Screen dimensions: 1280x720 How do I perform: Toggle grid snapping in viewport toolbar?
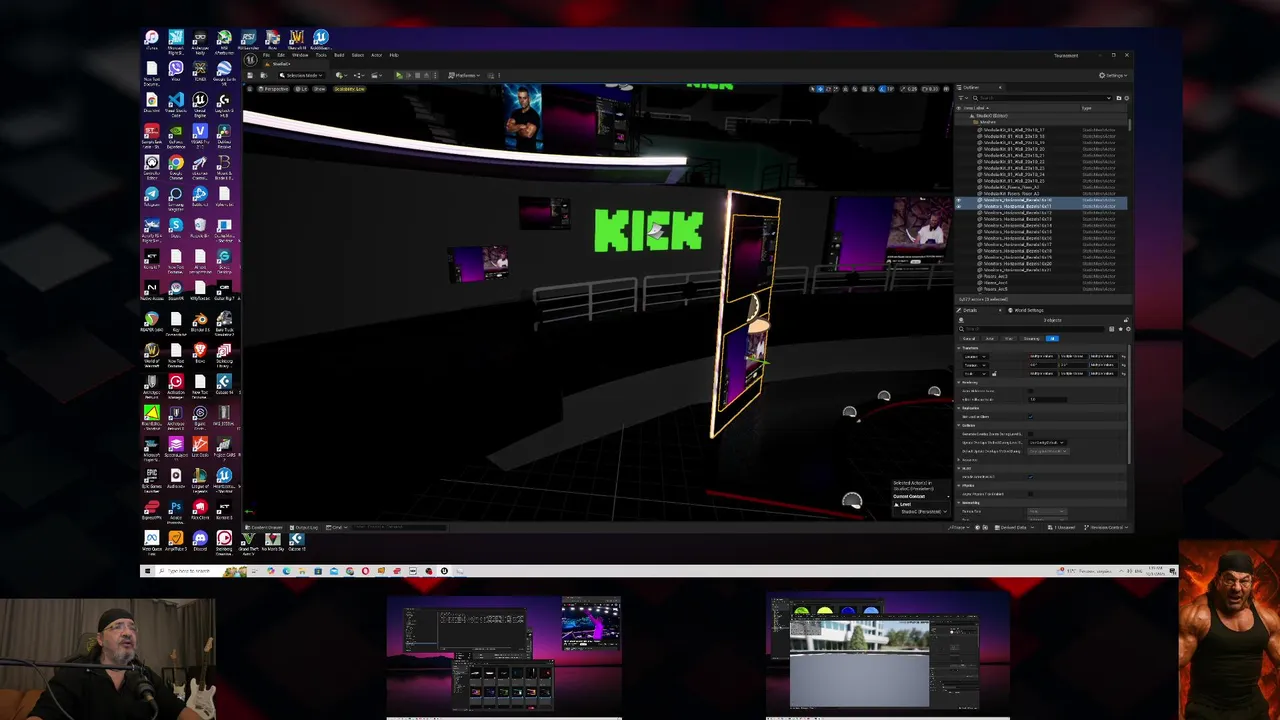(x=865, y=89)
